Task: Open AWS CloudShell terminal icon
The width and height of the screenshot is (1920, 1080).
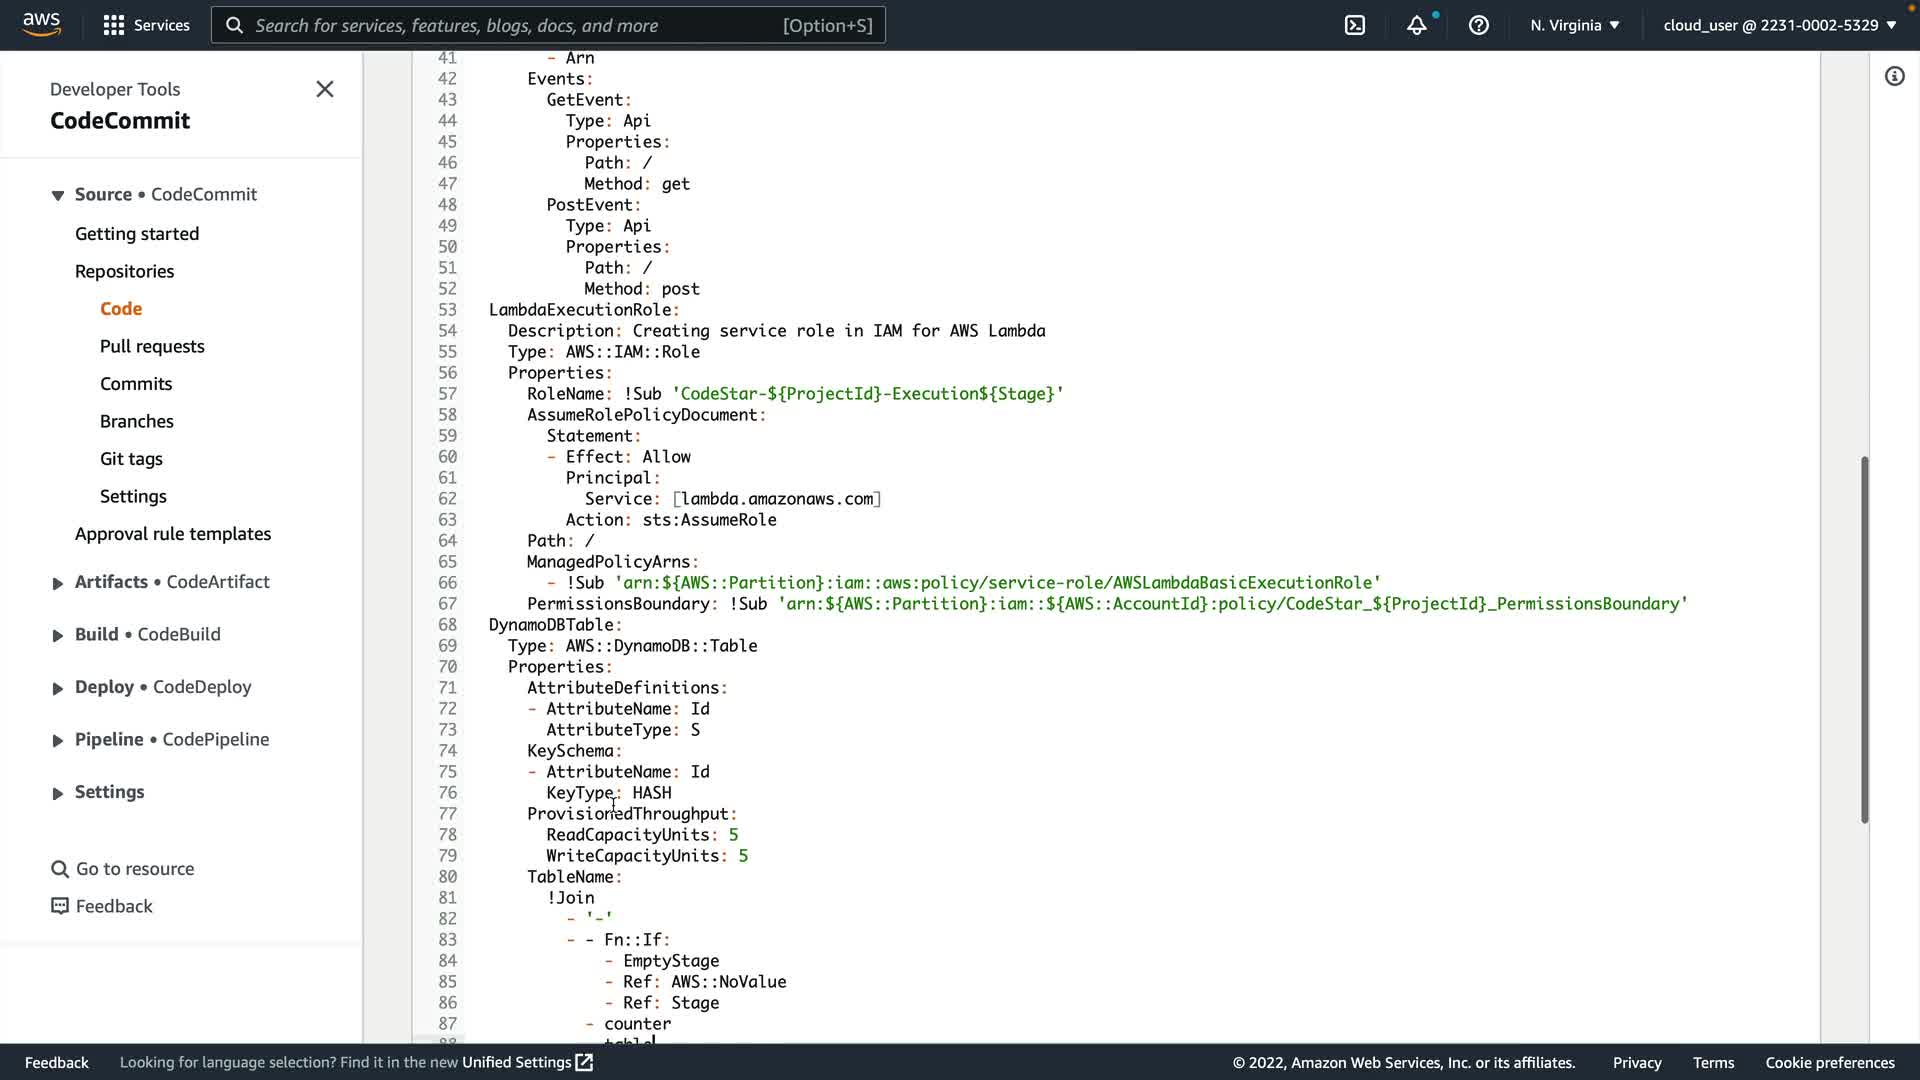Action: (1355, 25)
